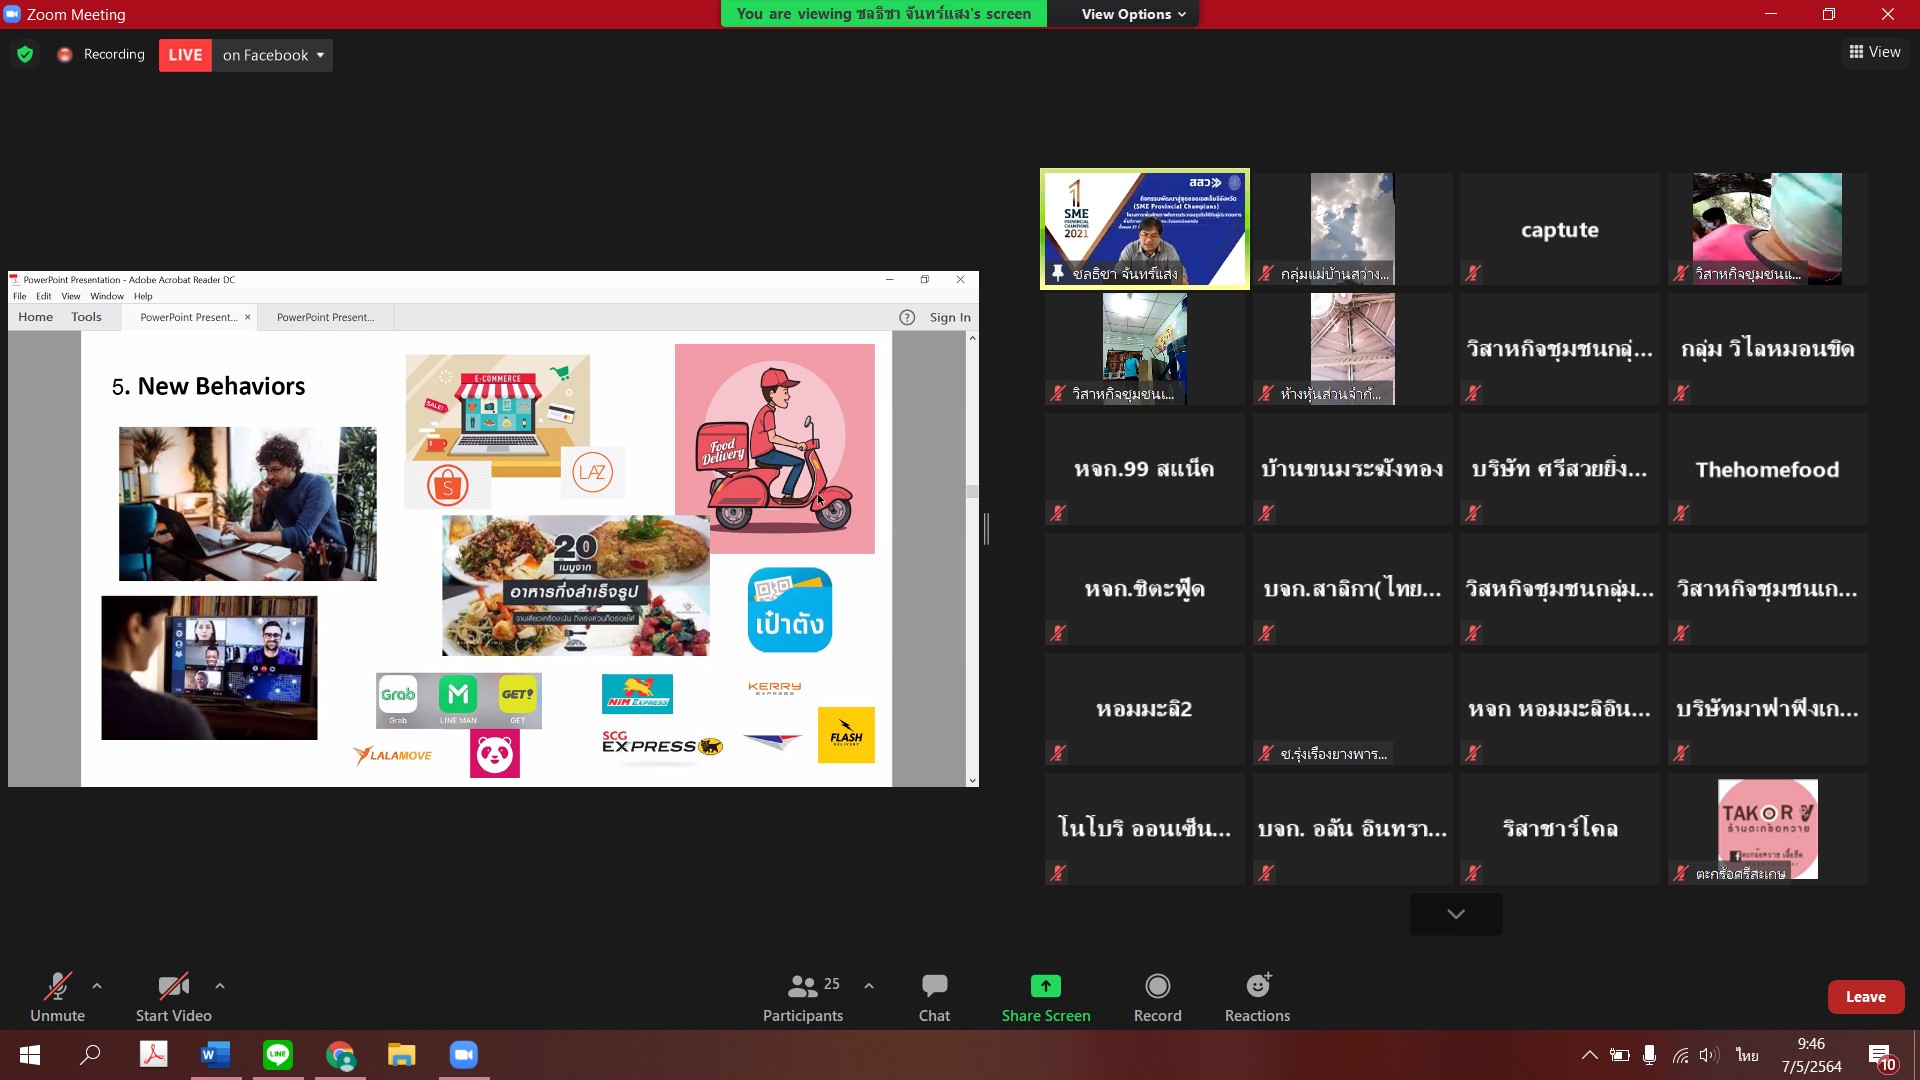Expand View Options dropdown
1920x1080 pixels.
click(x=1133, y=14)
